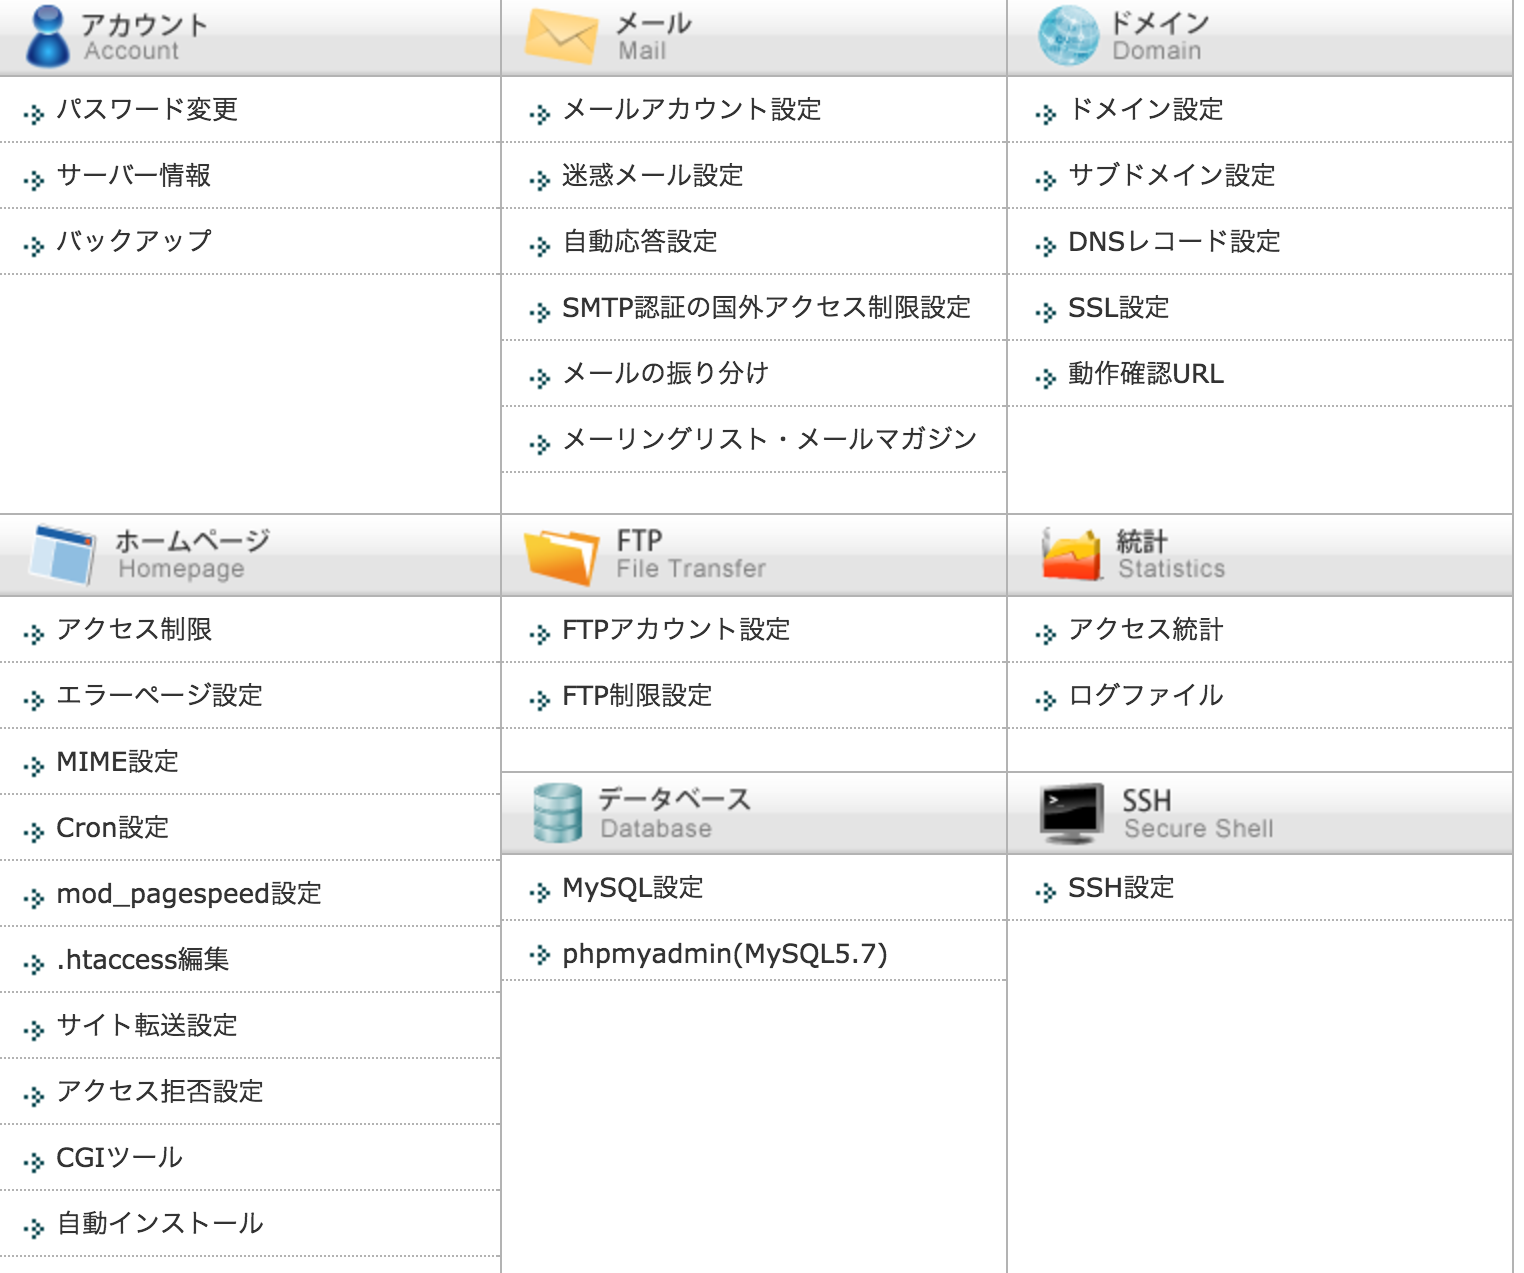Open アクセス統計 access statistics

[x=1146, y=629]
